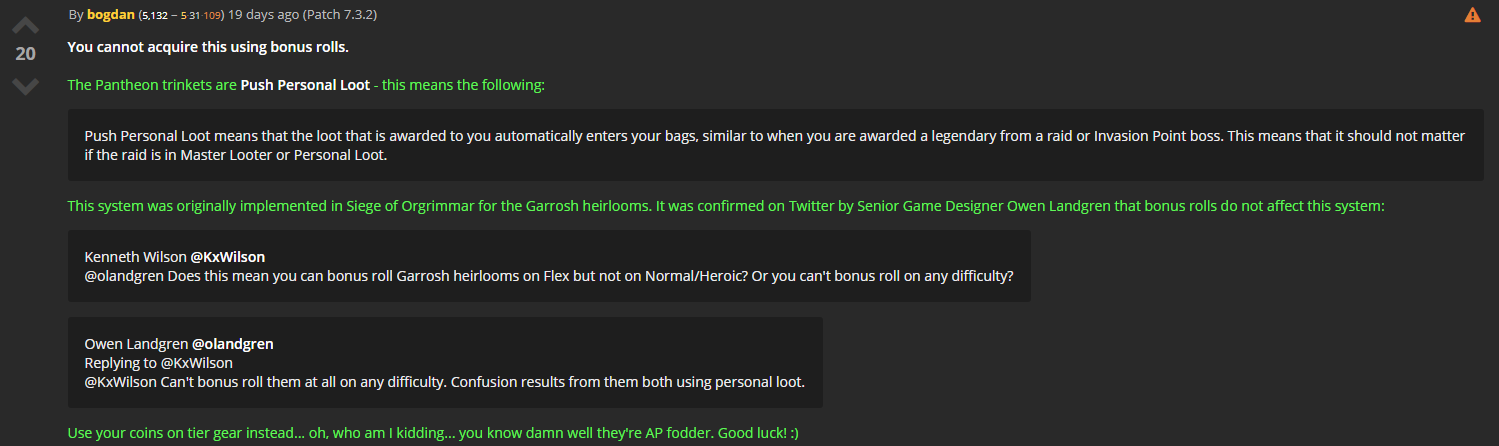Click the 5·31·109 achievement counts
The width and height of the screenshot is (1499, 446).
coord(201,16)
